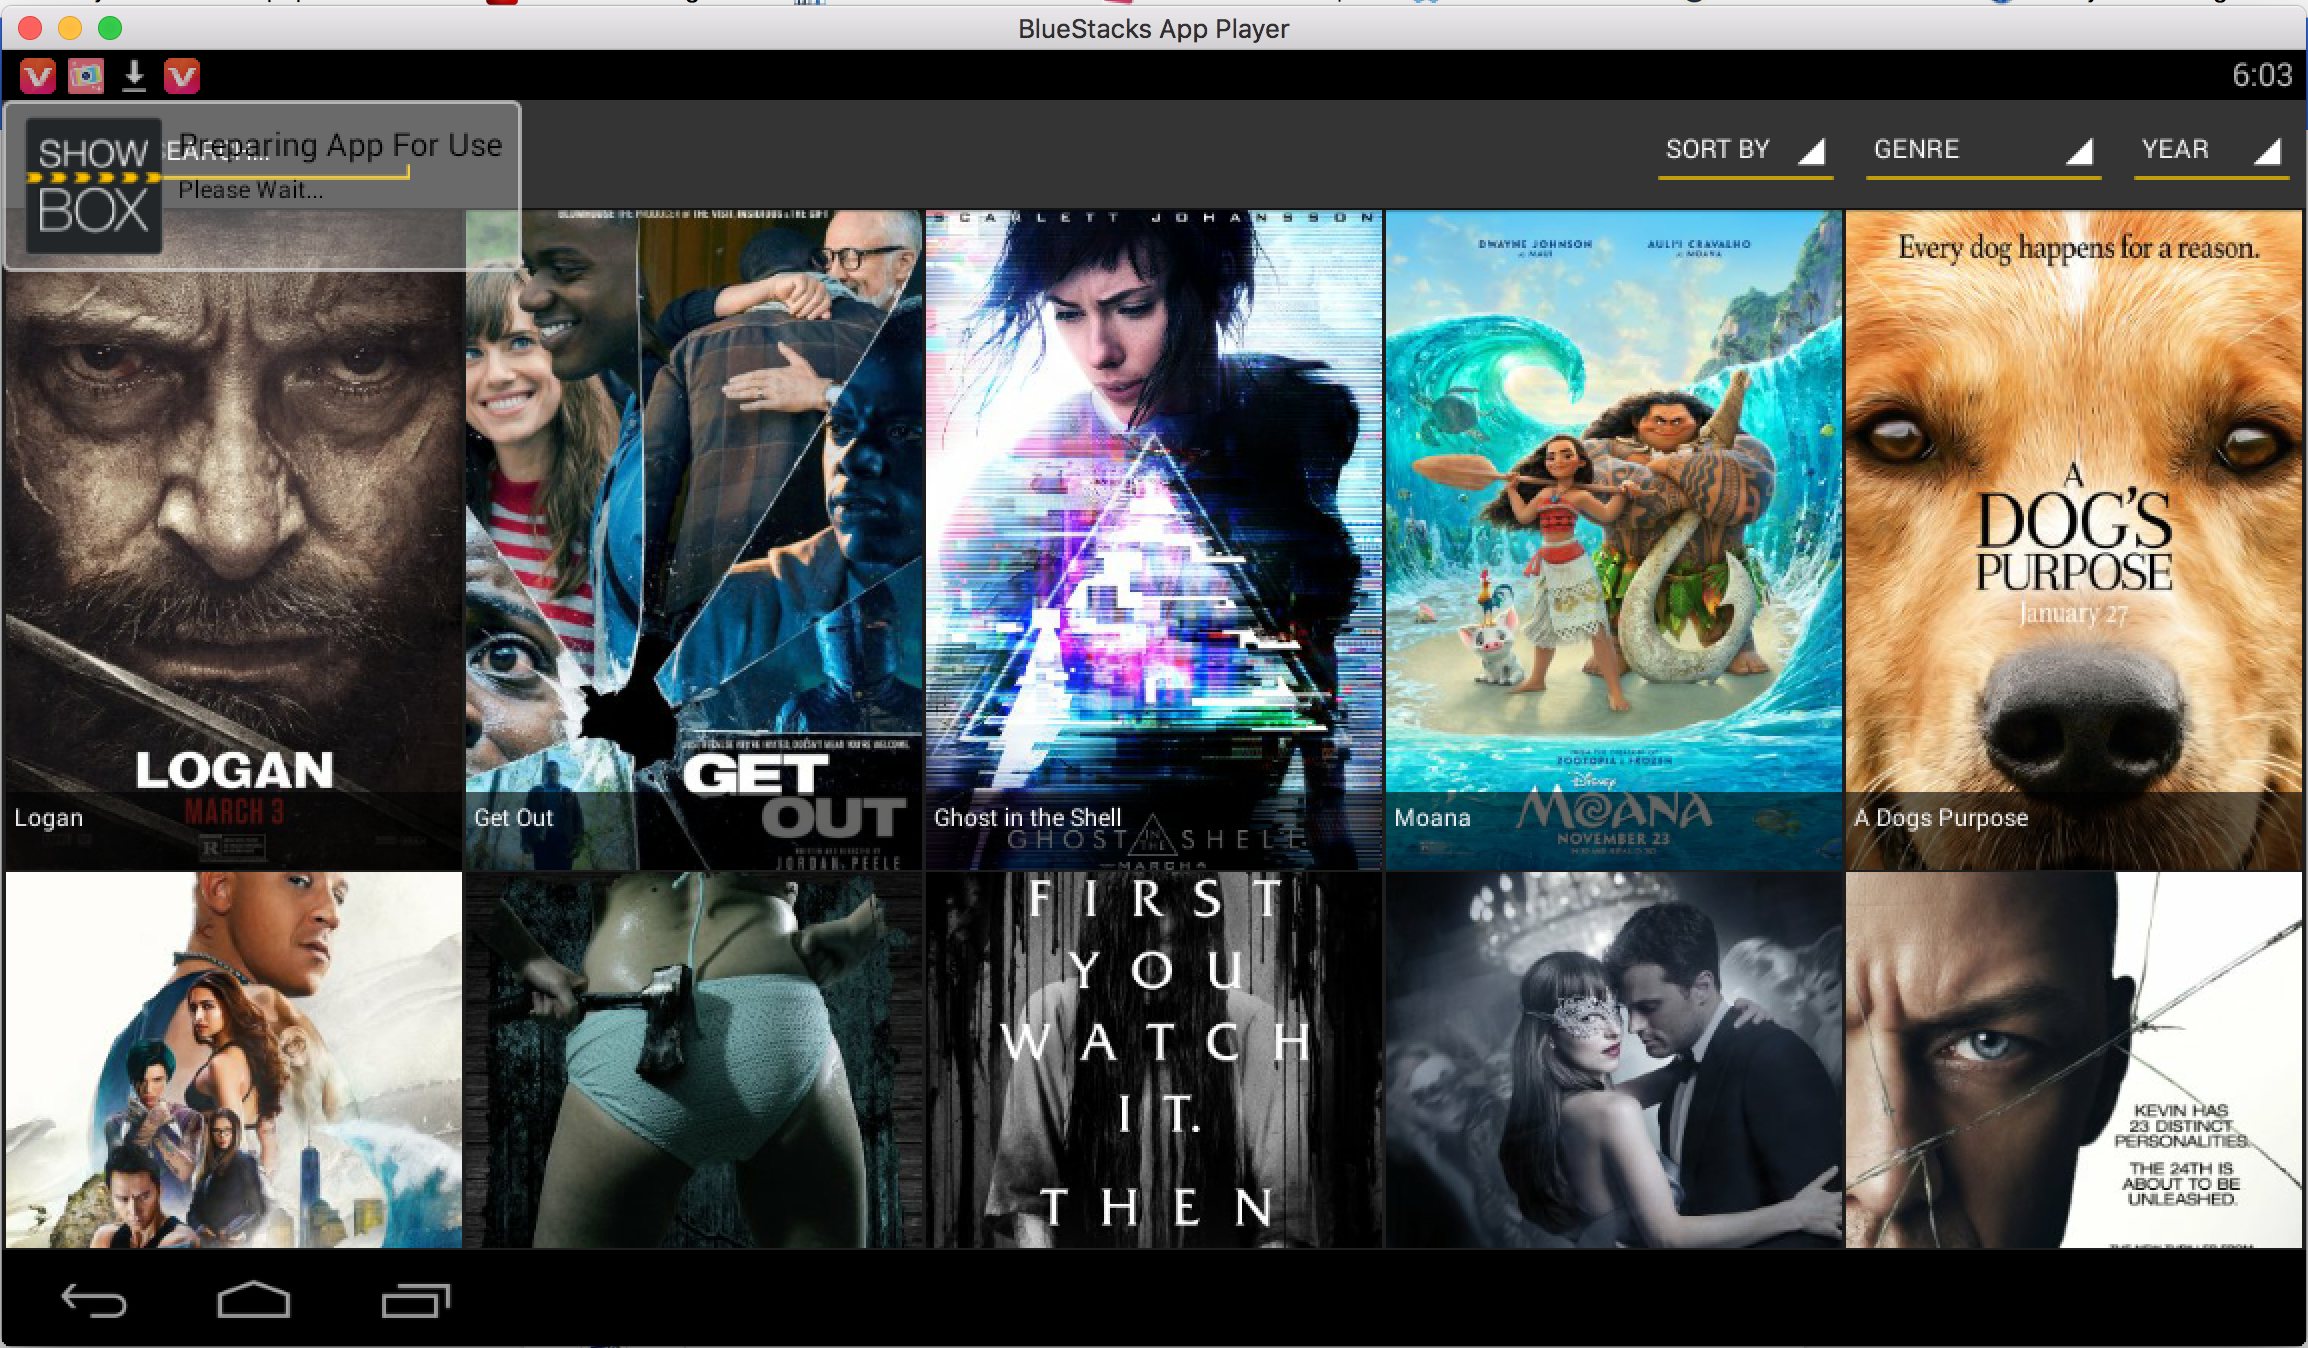The image size is (2308, 1348).
Task: Open Ghost in the Shell poster
Action: 1153,540
